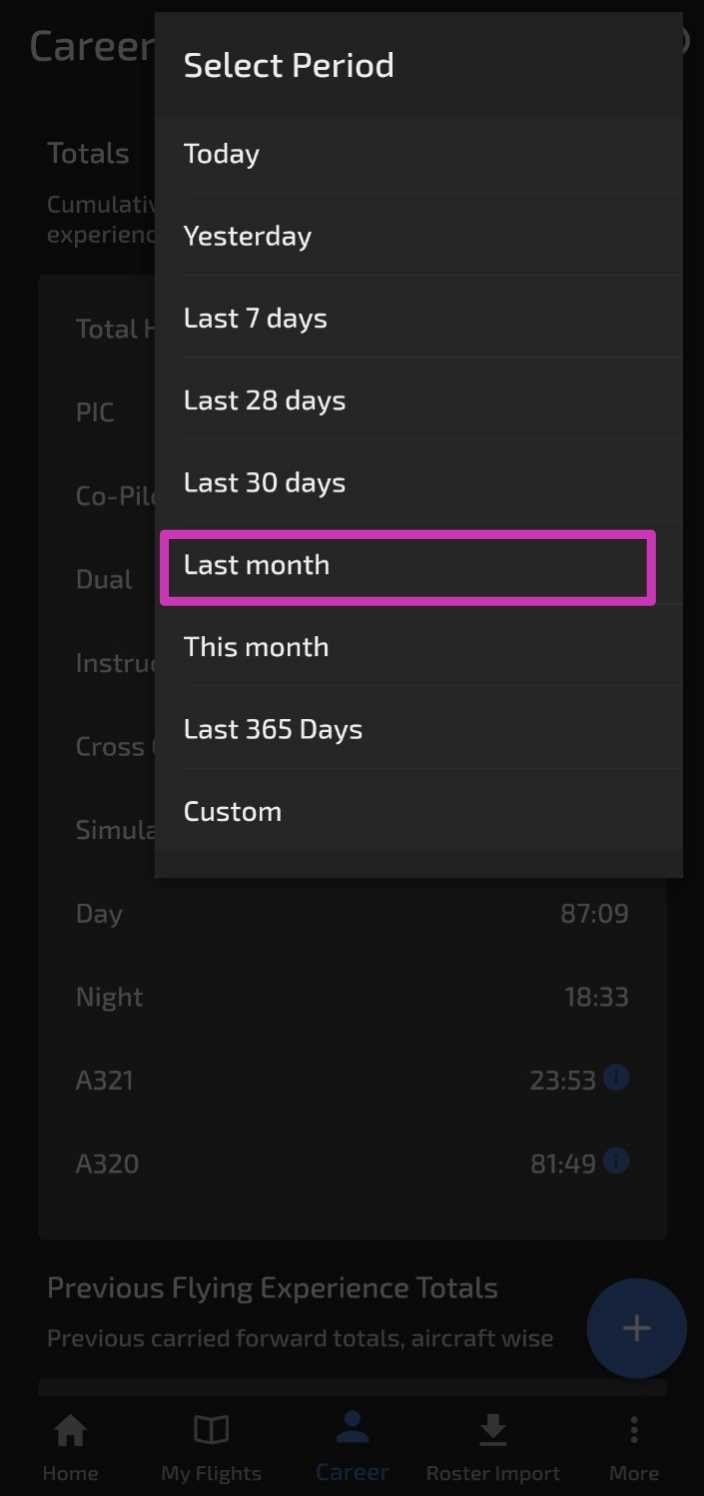Tap the Home icon in bottom navigation

pos(70,1431)
